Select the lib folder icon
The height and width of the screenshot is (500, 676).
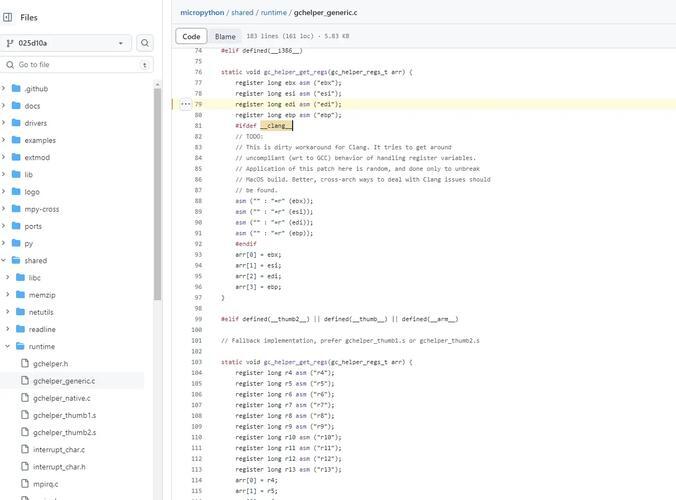(x=16, y=174)
